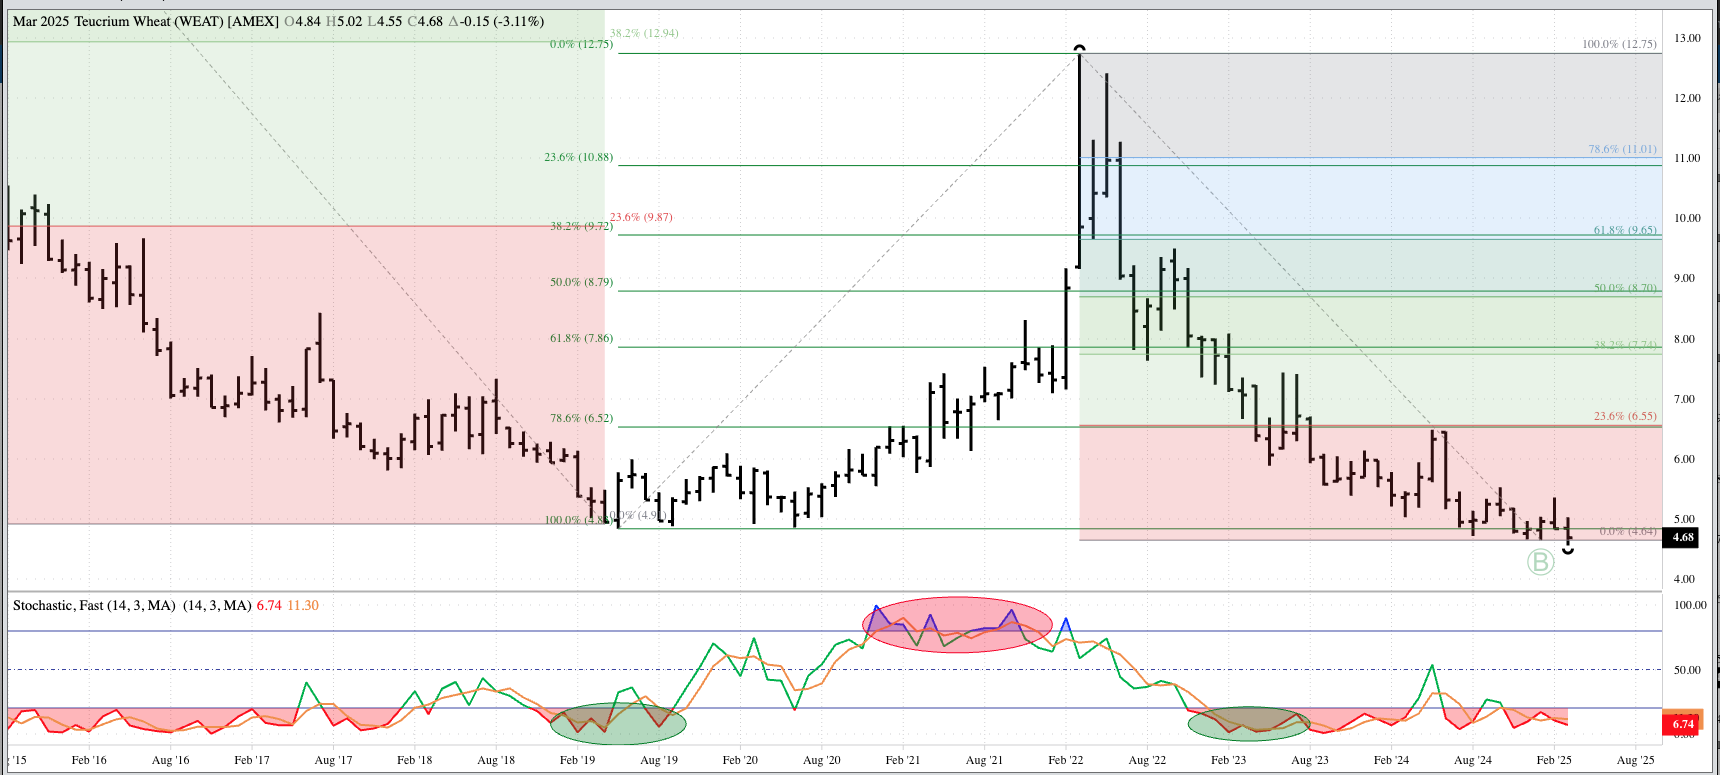
Task: Click the Stochastic, Fast (14, 3, MA) label
Action: tap(94, 605)
